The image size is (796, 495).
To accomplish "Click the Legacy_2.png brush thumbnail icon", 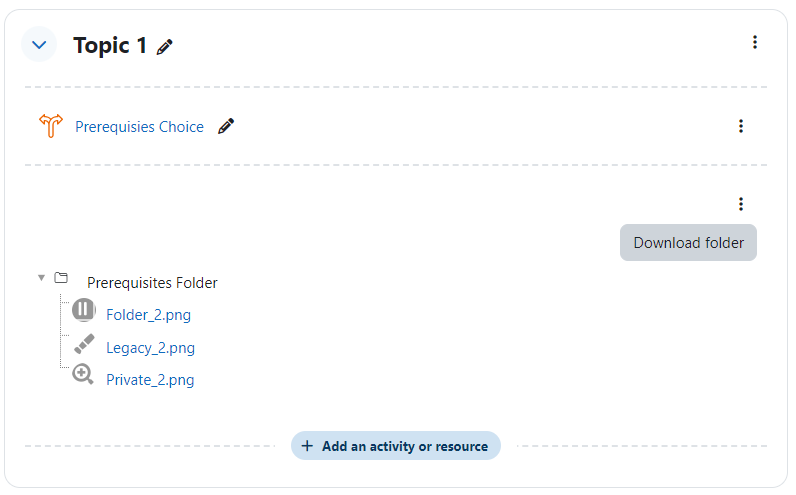I will 84,344.
